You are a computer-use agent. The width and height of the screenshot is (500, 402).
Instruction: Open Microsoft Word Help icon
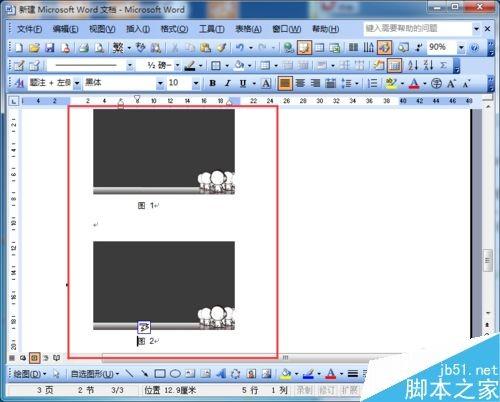point(474,48)
